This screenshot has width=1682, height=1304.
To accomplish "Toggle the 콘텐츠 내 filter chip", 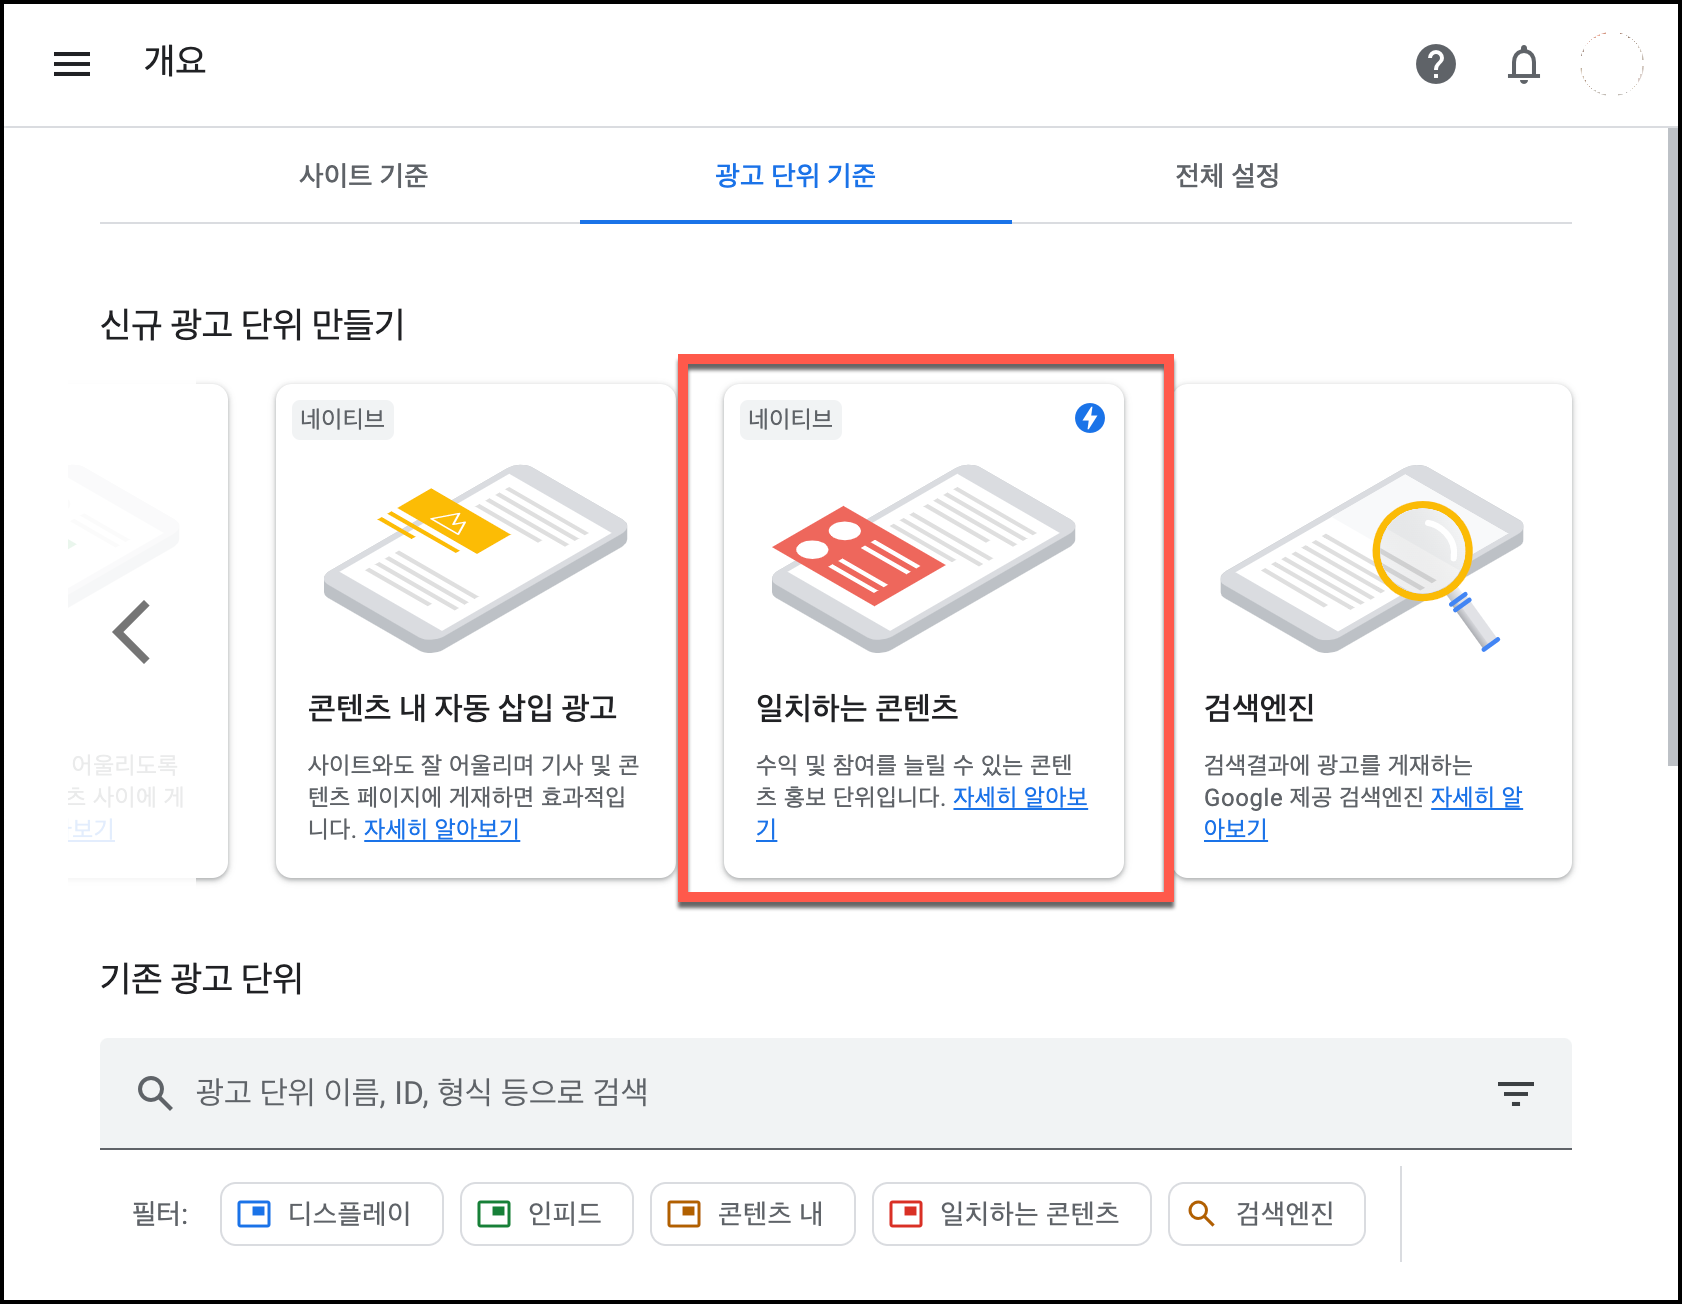I will point(752,1214).
